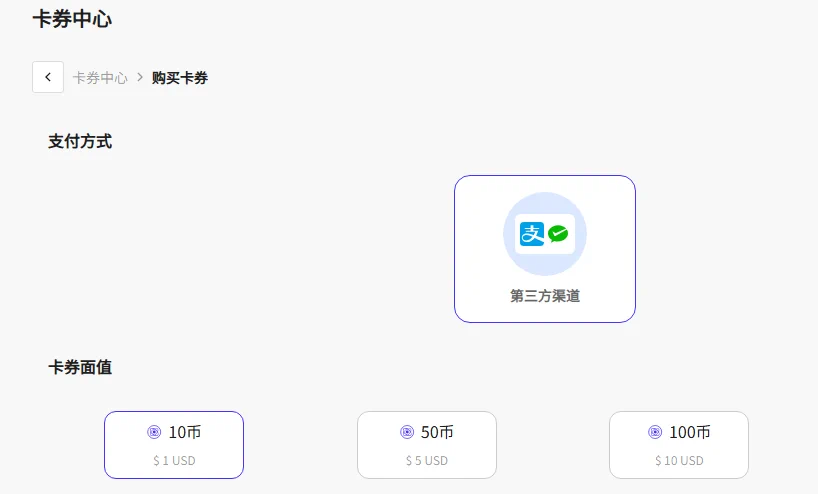Viewport: 818px width, 494px height.
Task: Click the back arrow button
Action: point(48,77)
